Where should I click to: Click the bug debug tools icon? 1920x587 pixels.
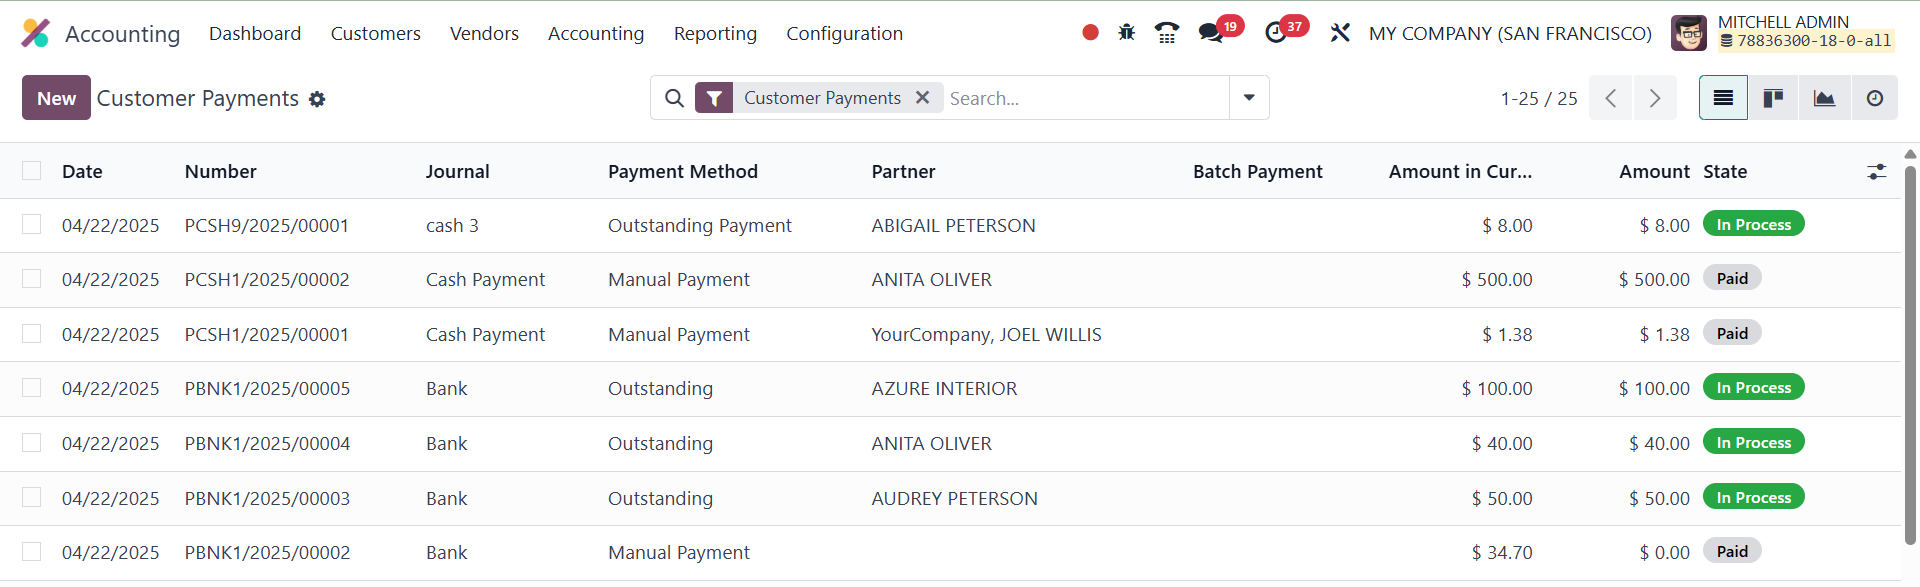point(1127,33)
